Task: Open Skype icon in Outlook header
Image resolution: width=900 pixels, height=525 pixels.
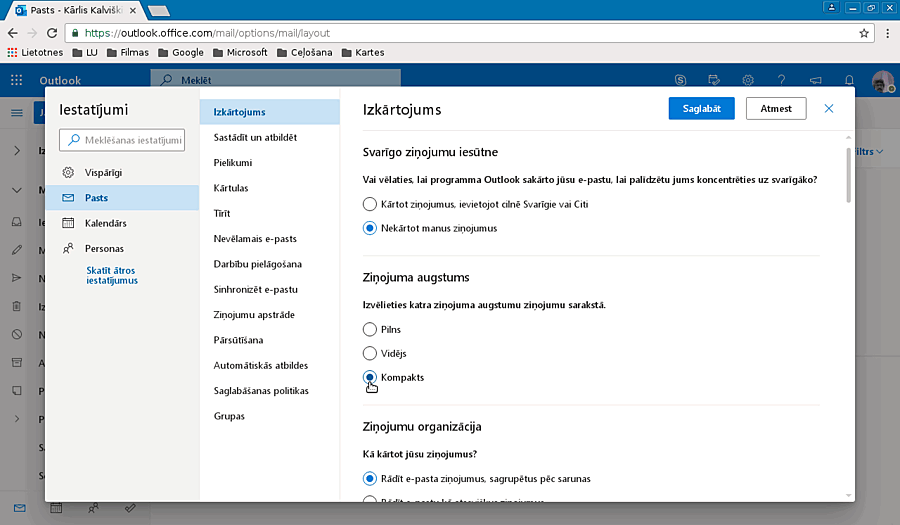Action: 680,80
